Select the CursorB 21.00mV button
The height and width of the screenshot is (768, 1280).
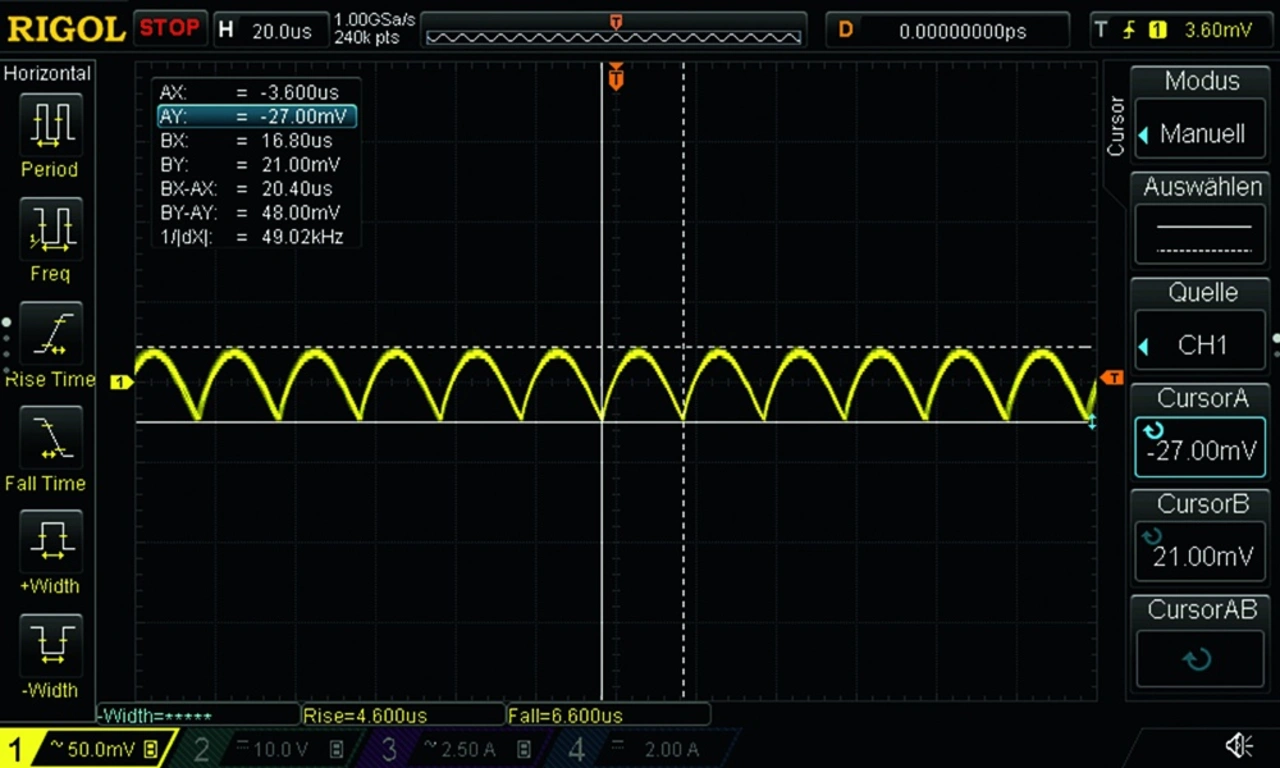[1201, 555]
